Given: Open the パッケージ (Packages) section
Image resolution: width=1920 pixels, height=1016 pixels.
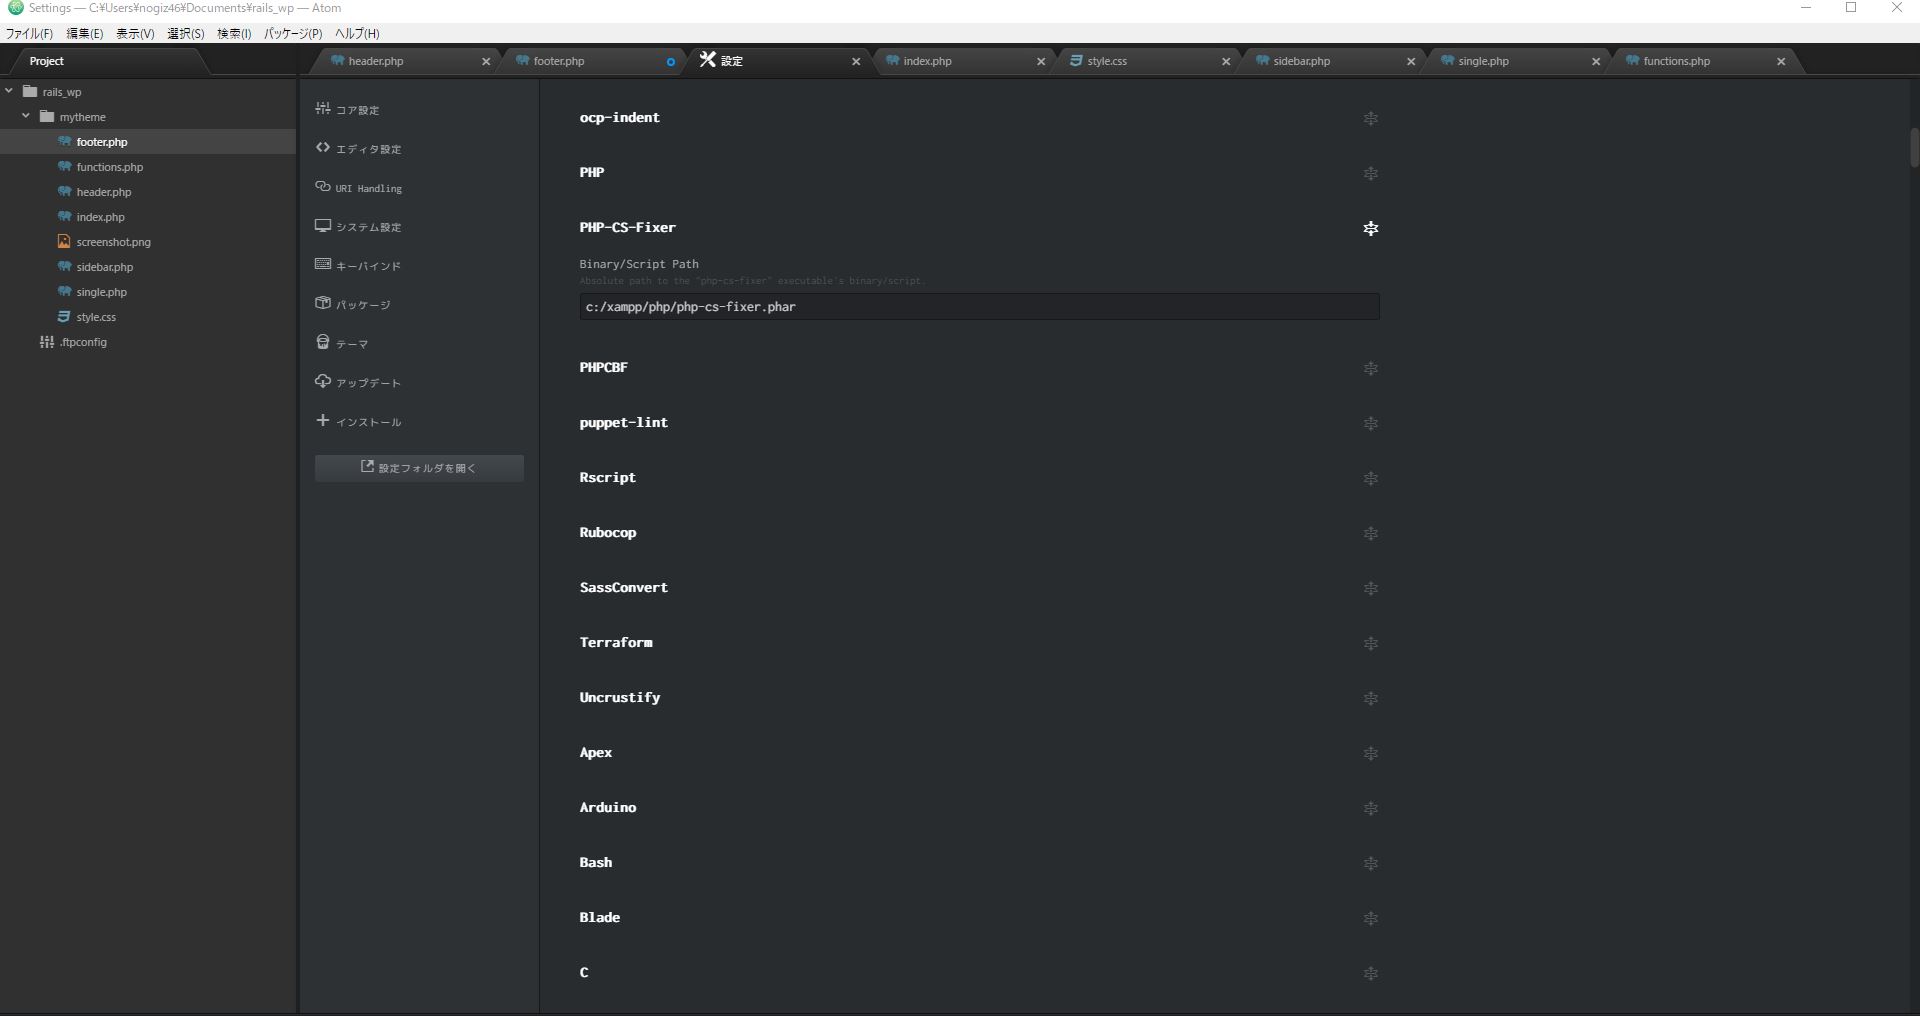Looking at the screenshot, I should [x=362, y=304].
